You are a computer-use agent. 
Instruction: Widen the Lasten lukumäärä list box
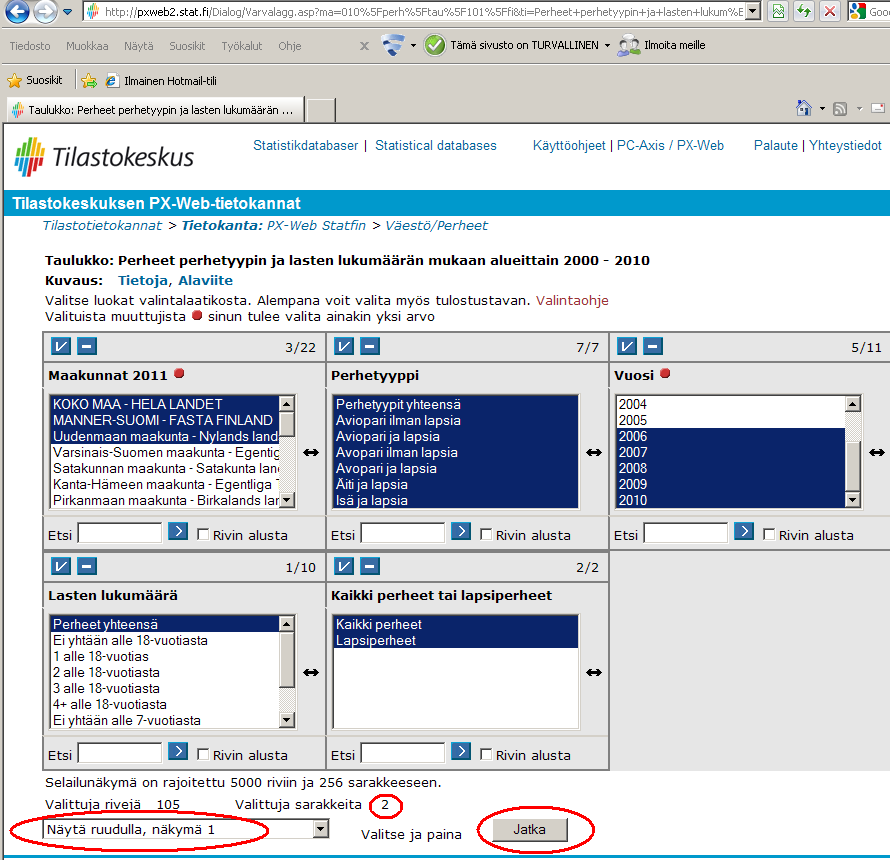click(x=310, y=672)
